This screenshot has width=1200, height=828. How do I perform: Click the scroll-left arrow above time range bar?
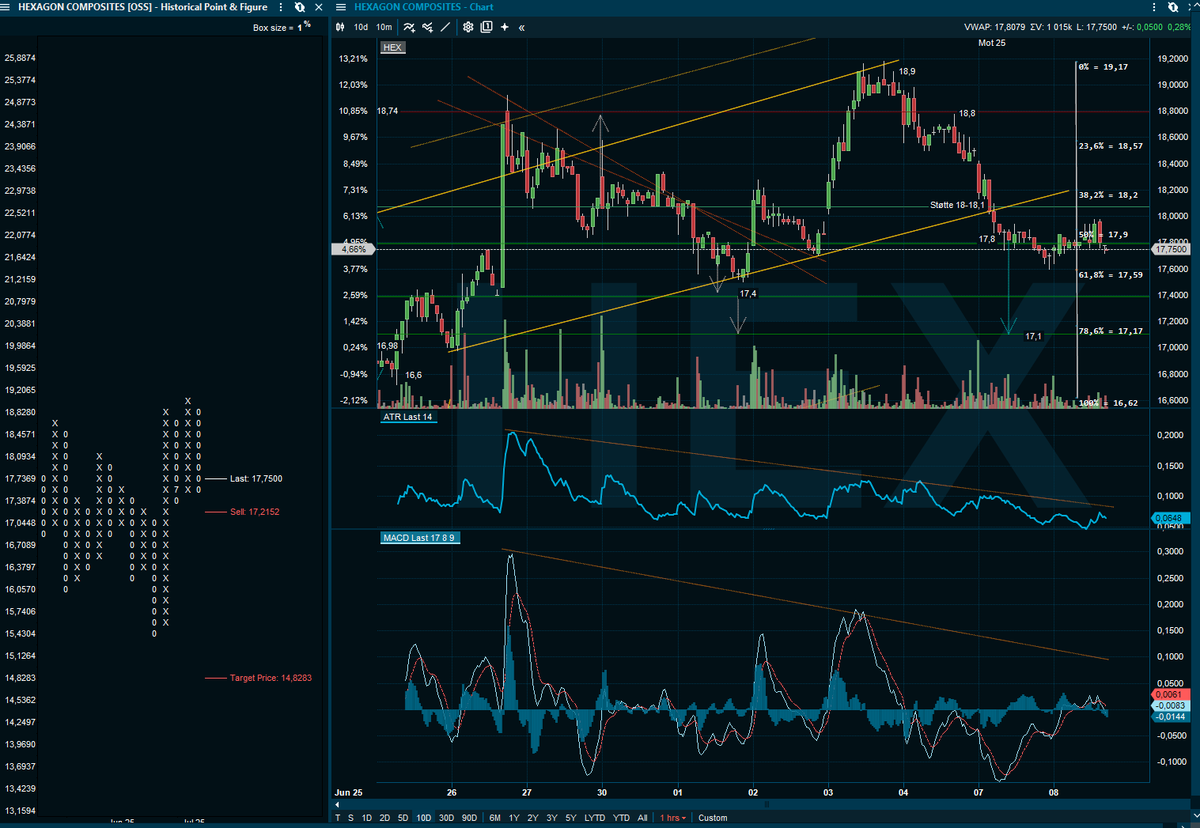tap(338, 803)
